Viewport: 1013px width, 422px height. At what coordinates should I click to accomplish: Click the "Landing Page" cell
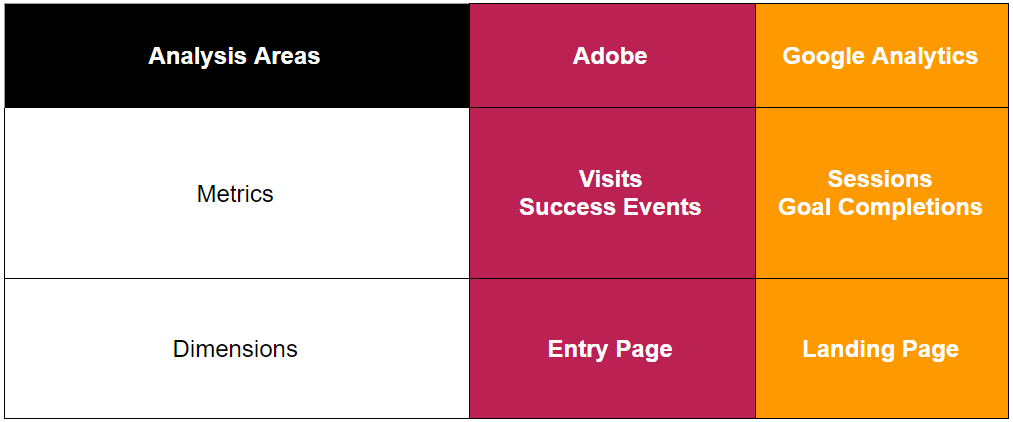tap(880, 349)
